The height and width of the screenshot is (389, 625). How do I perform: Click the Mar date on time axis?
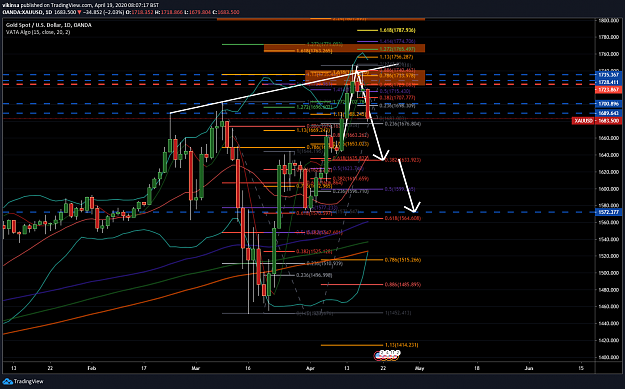click(x=195, y=368)
